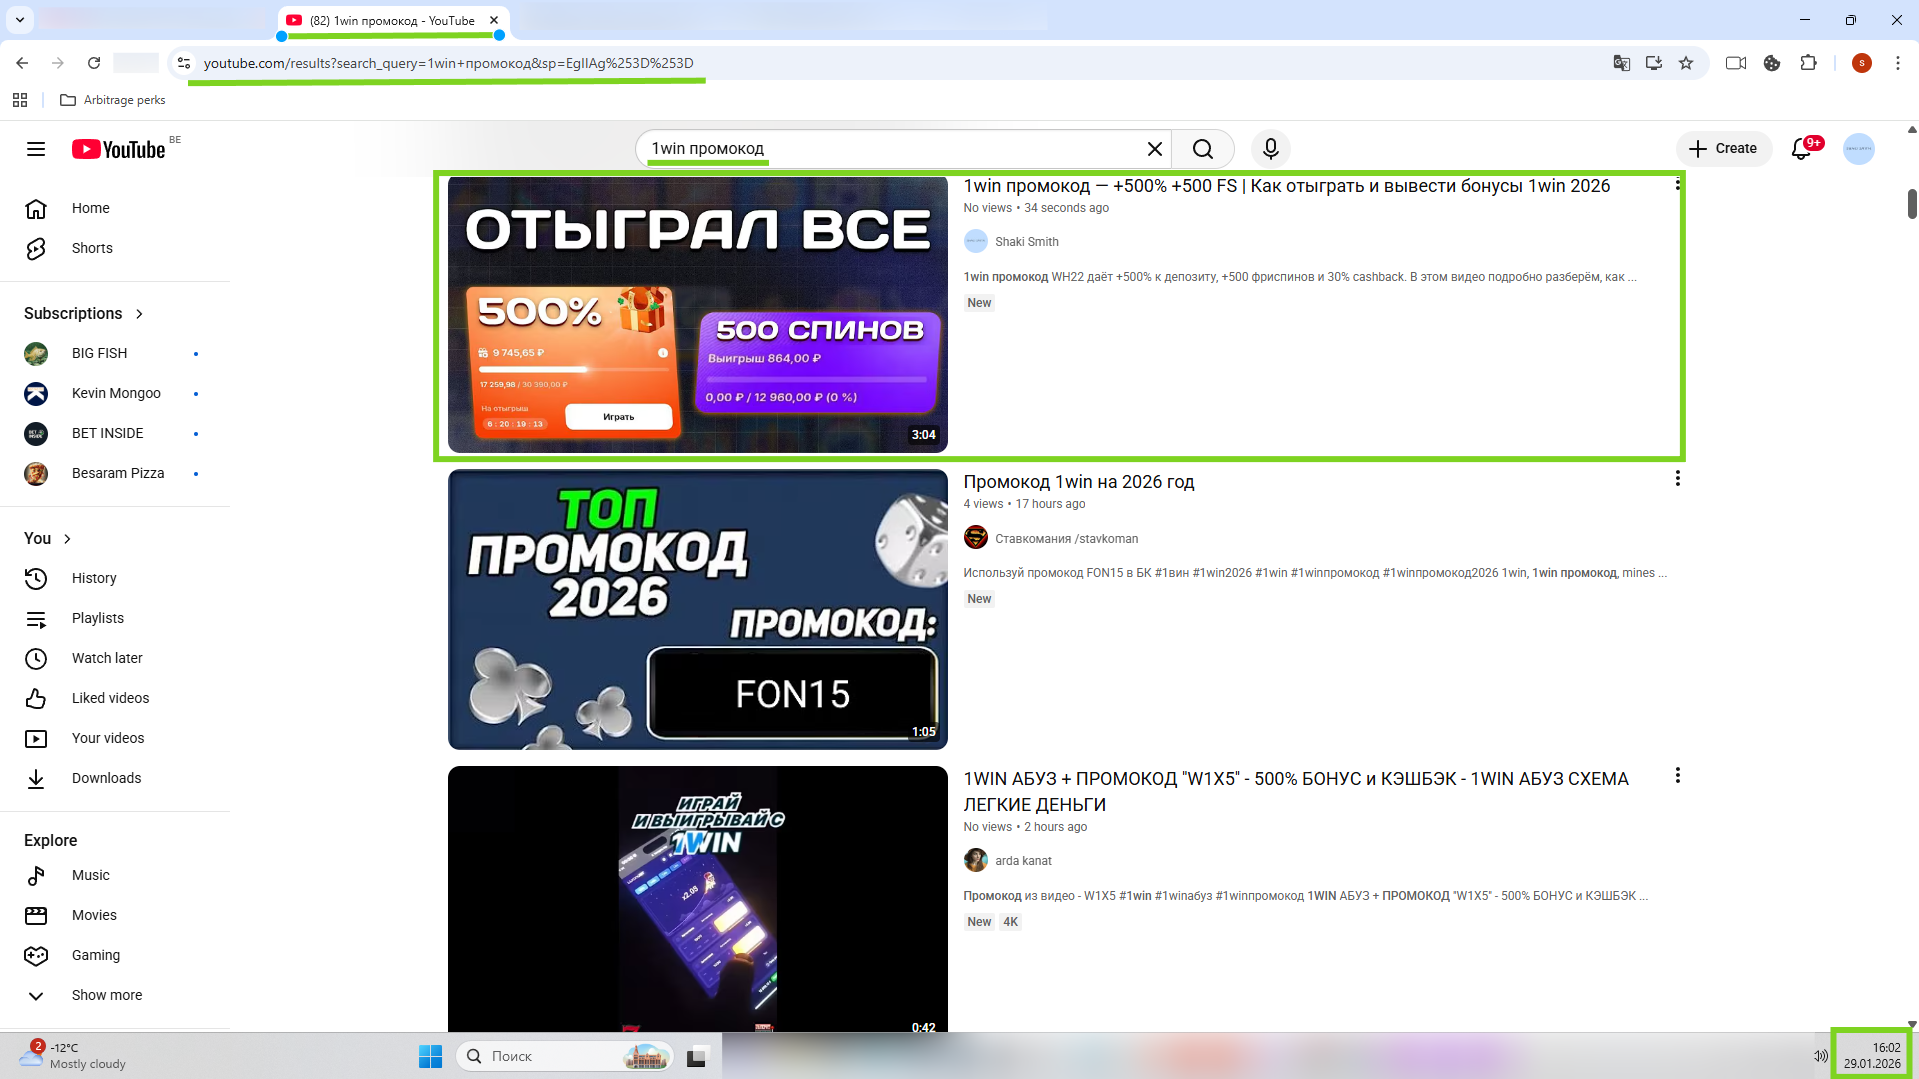1919x1079 pixels.
Task: Expand the You section
Action: coord(48,538)
